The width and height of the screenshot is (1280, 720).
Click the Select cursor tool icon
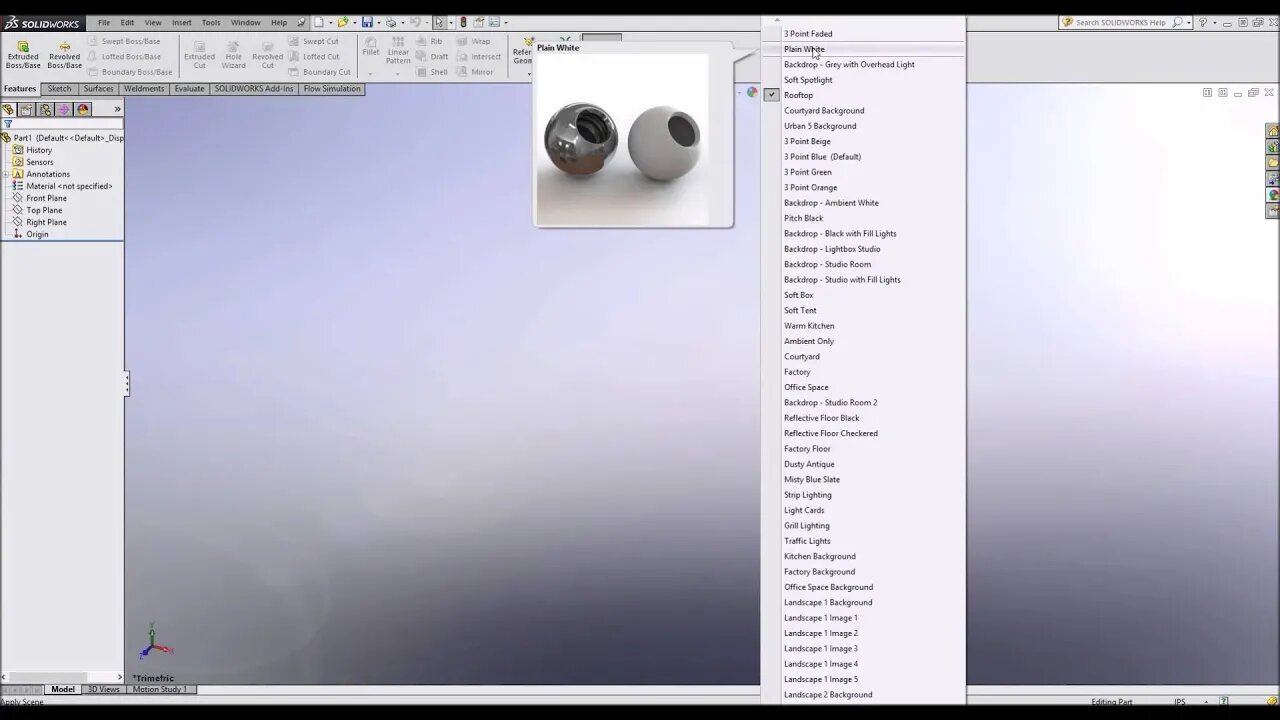[x=439, y=22]
